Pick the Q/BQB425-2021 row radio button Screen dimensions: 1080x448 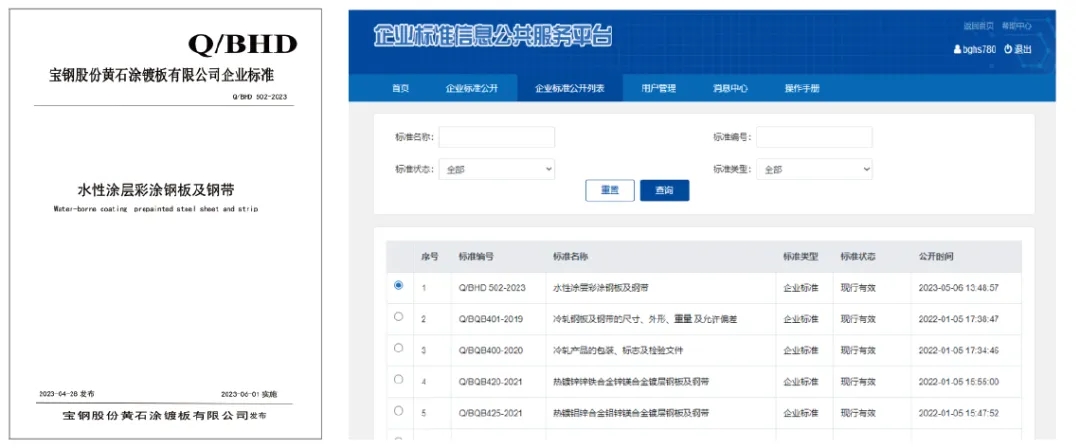399,411
